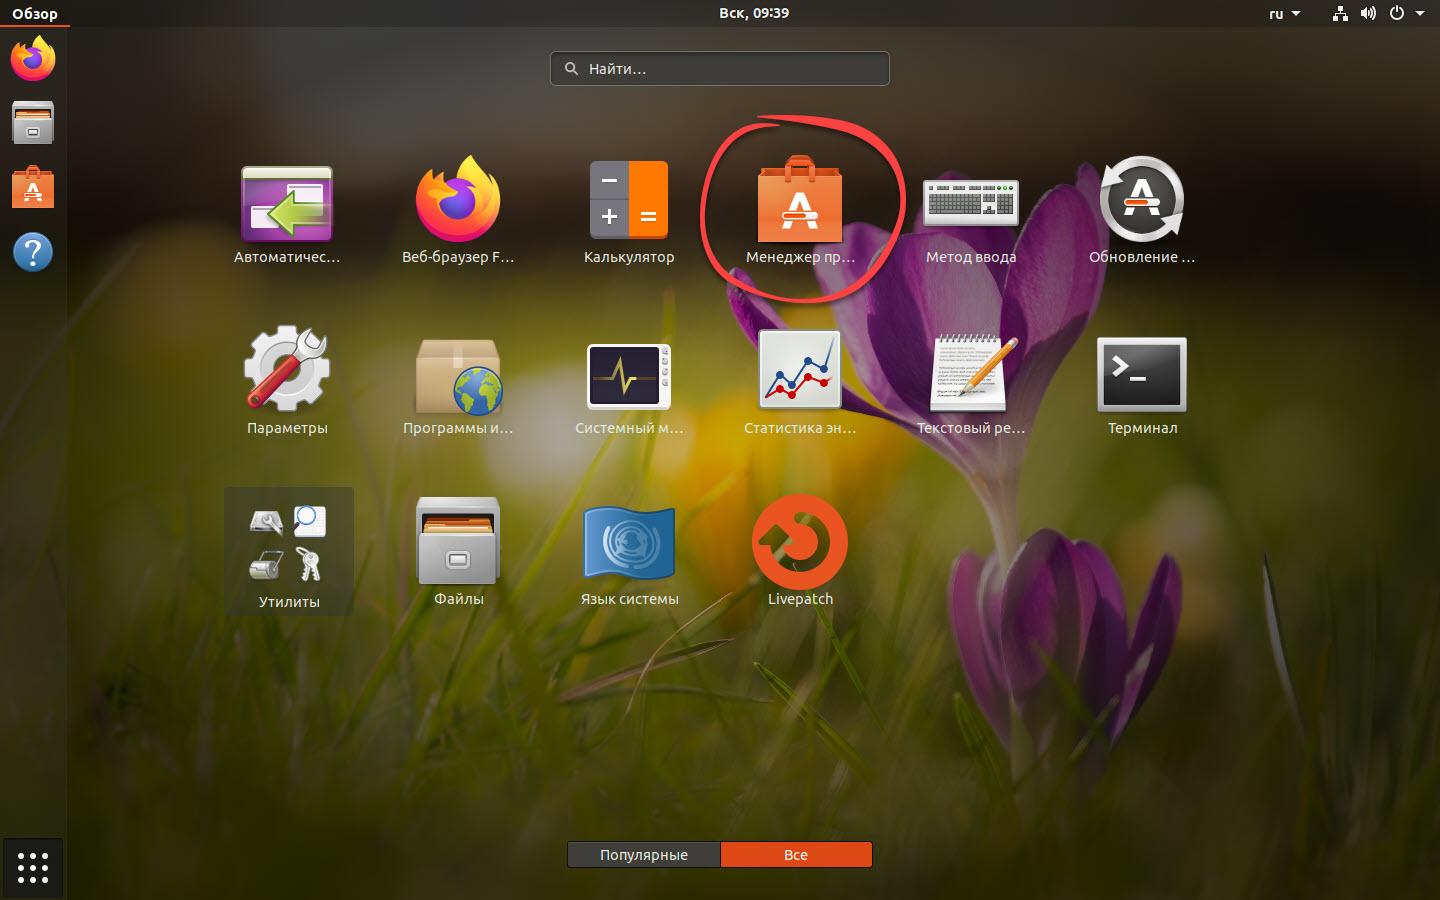Click the Обзор activities button

[x=35, y=14]
